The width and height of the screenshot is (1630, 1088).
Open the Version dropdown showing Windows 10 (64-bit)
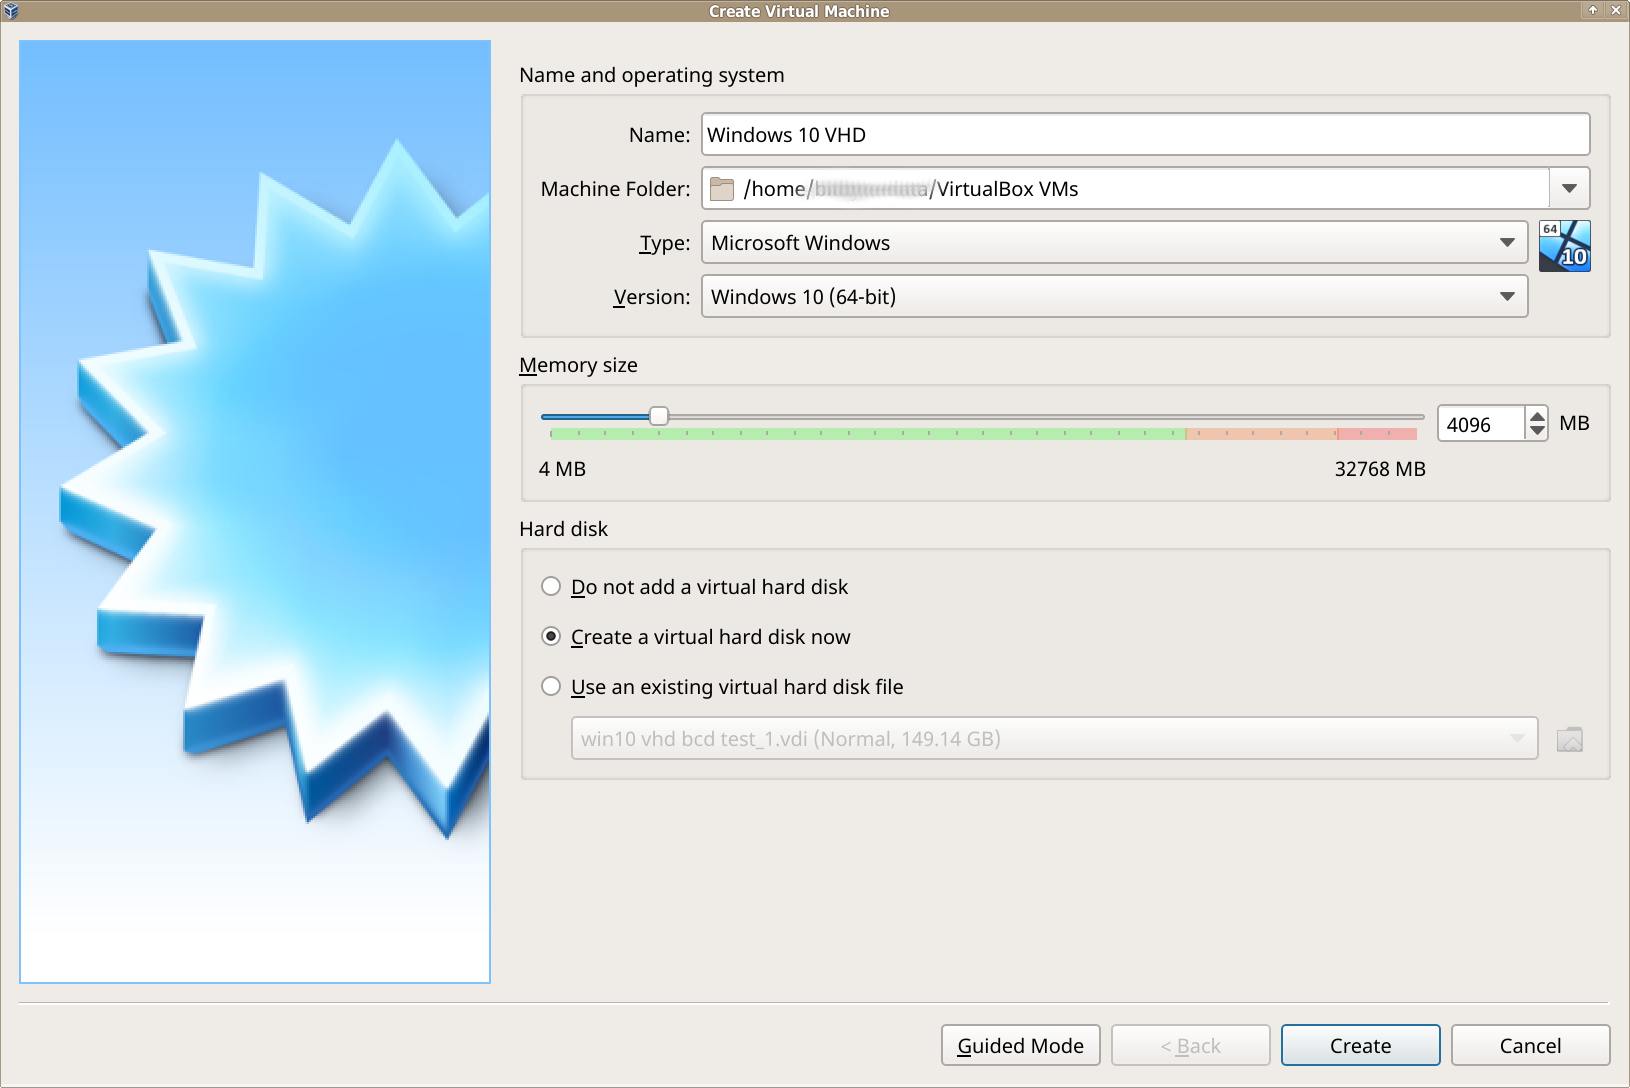(1114, 297)
